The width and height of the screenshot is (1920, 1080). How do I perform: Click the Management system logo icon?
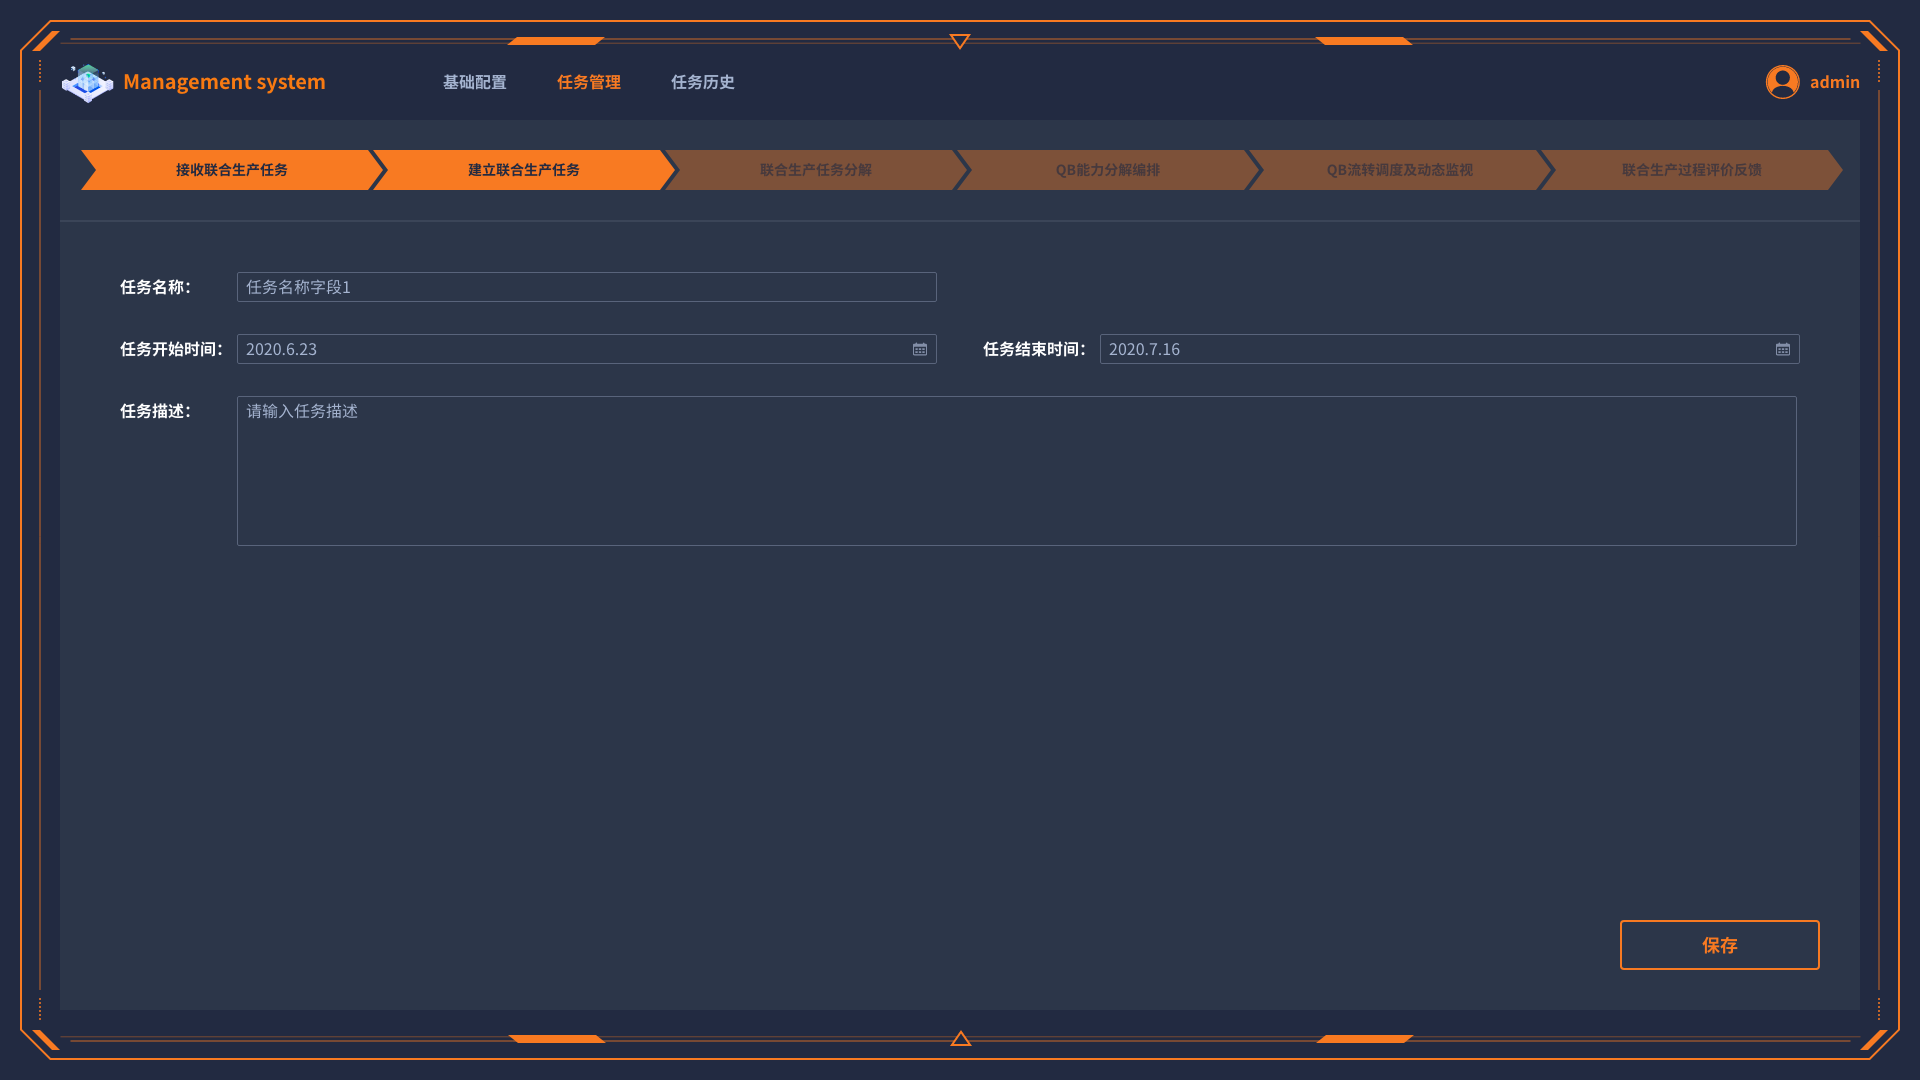click(87, 82)
